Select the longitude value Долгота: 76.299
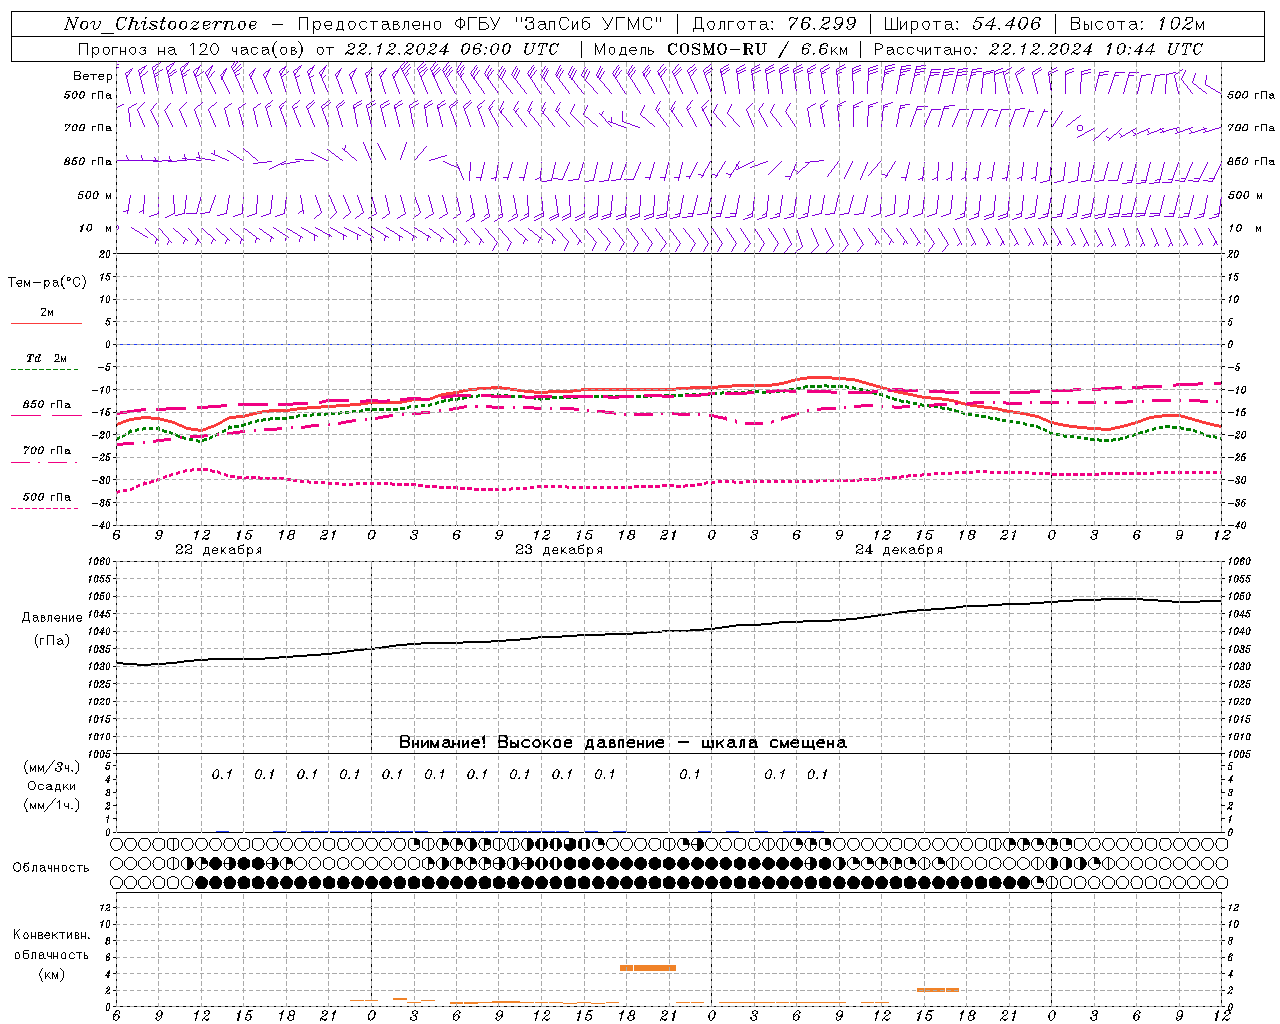 click(774, 24)
